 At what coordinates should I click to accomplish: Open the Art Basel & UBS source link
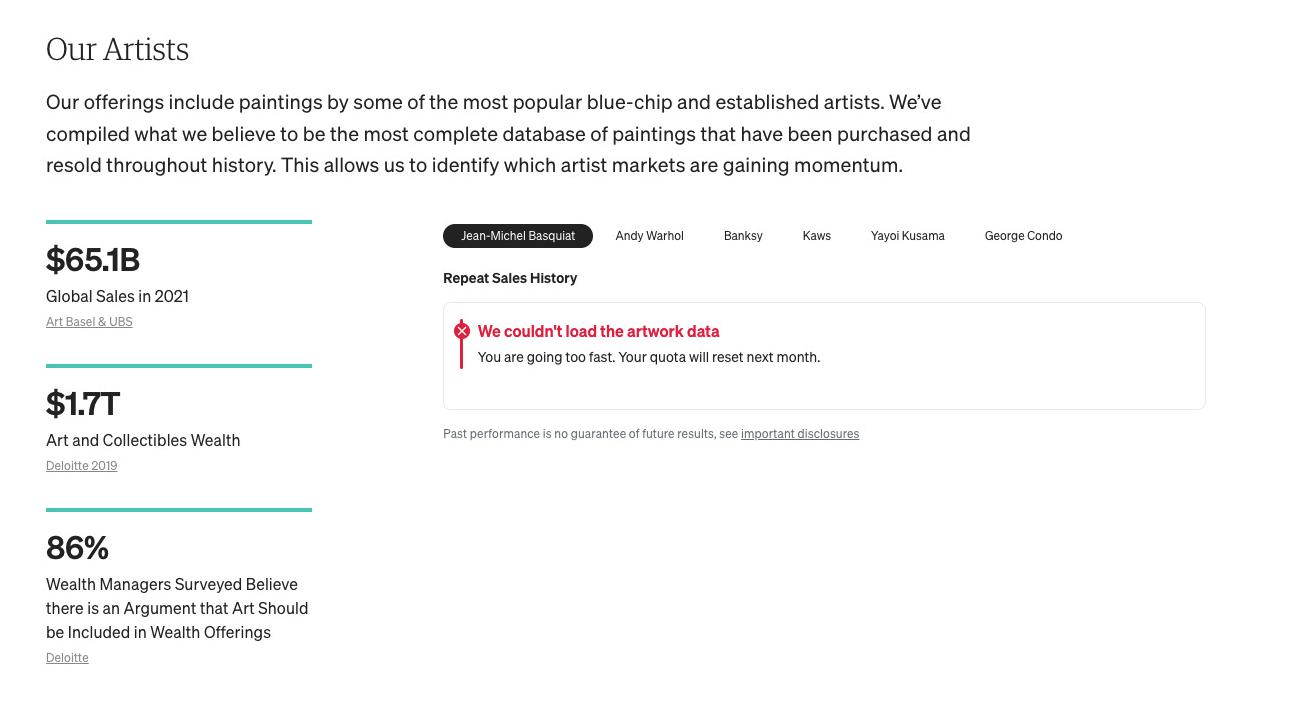(89, 322)
